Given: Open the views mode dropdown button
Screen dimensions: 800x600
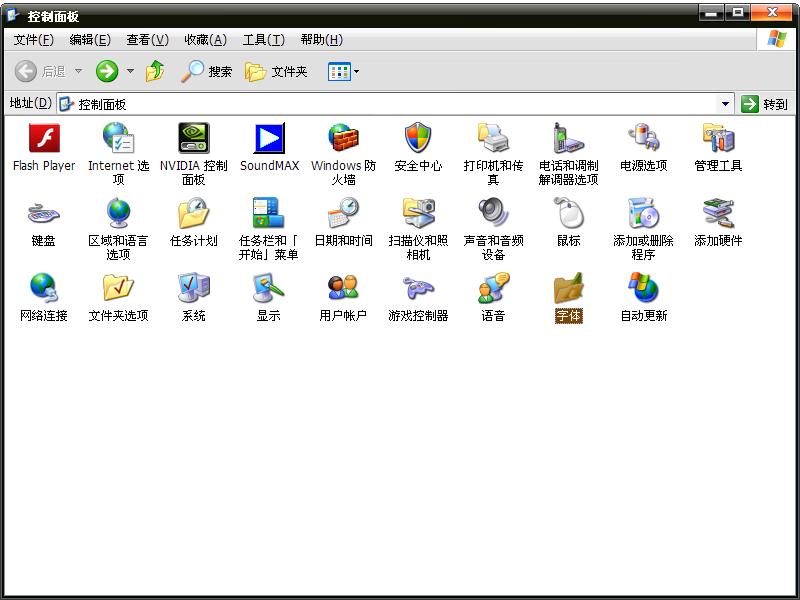Looking at the screenshot, I should pyautogui.click(x=343, y=72).
